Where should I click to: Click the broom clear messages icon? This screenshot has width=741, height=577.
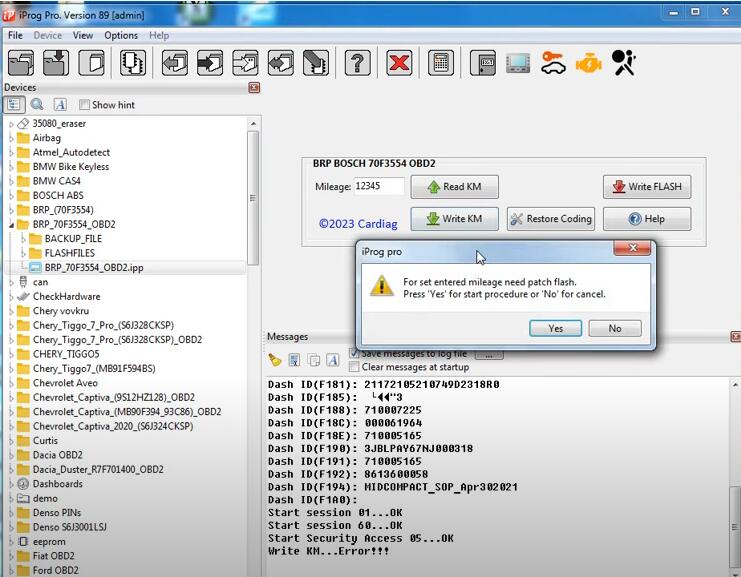[x=275, y=360]
